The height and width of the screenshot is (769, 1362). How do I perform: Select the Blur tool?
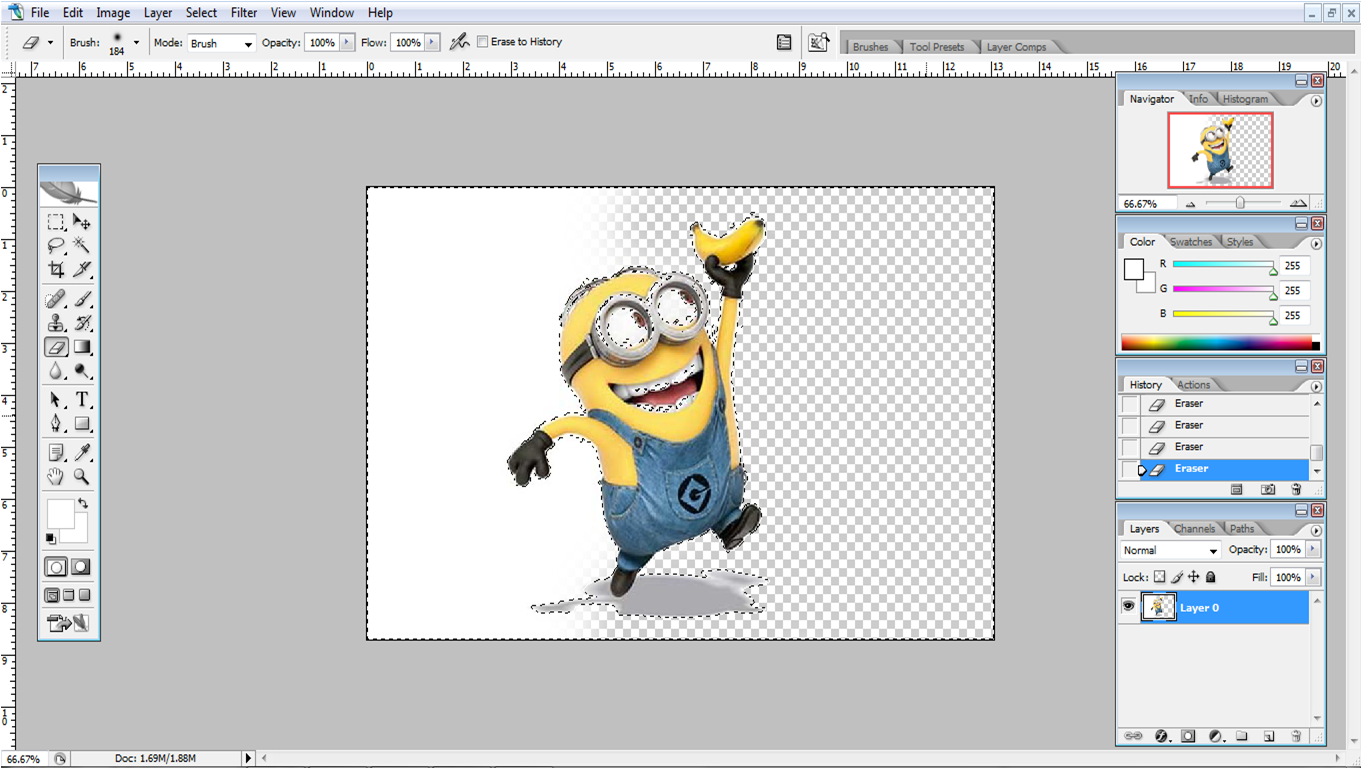56,371
